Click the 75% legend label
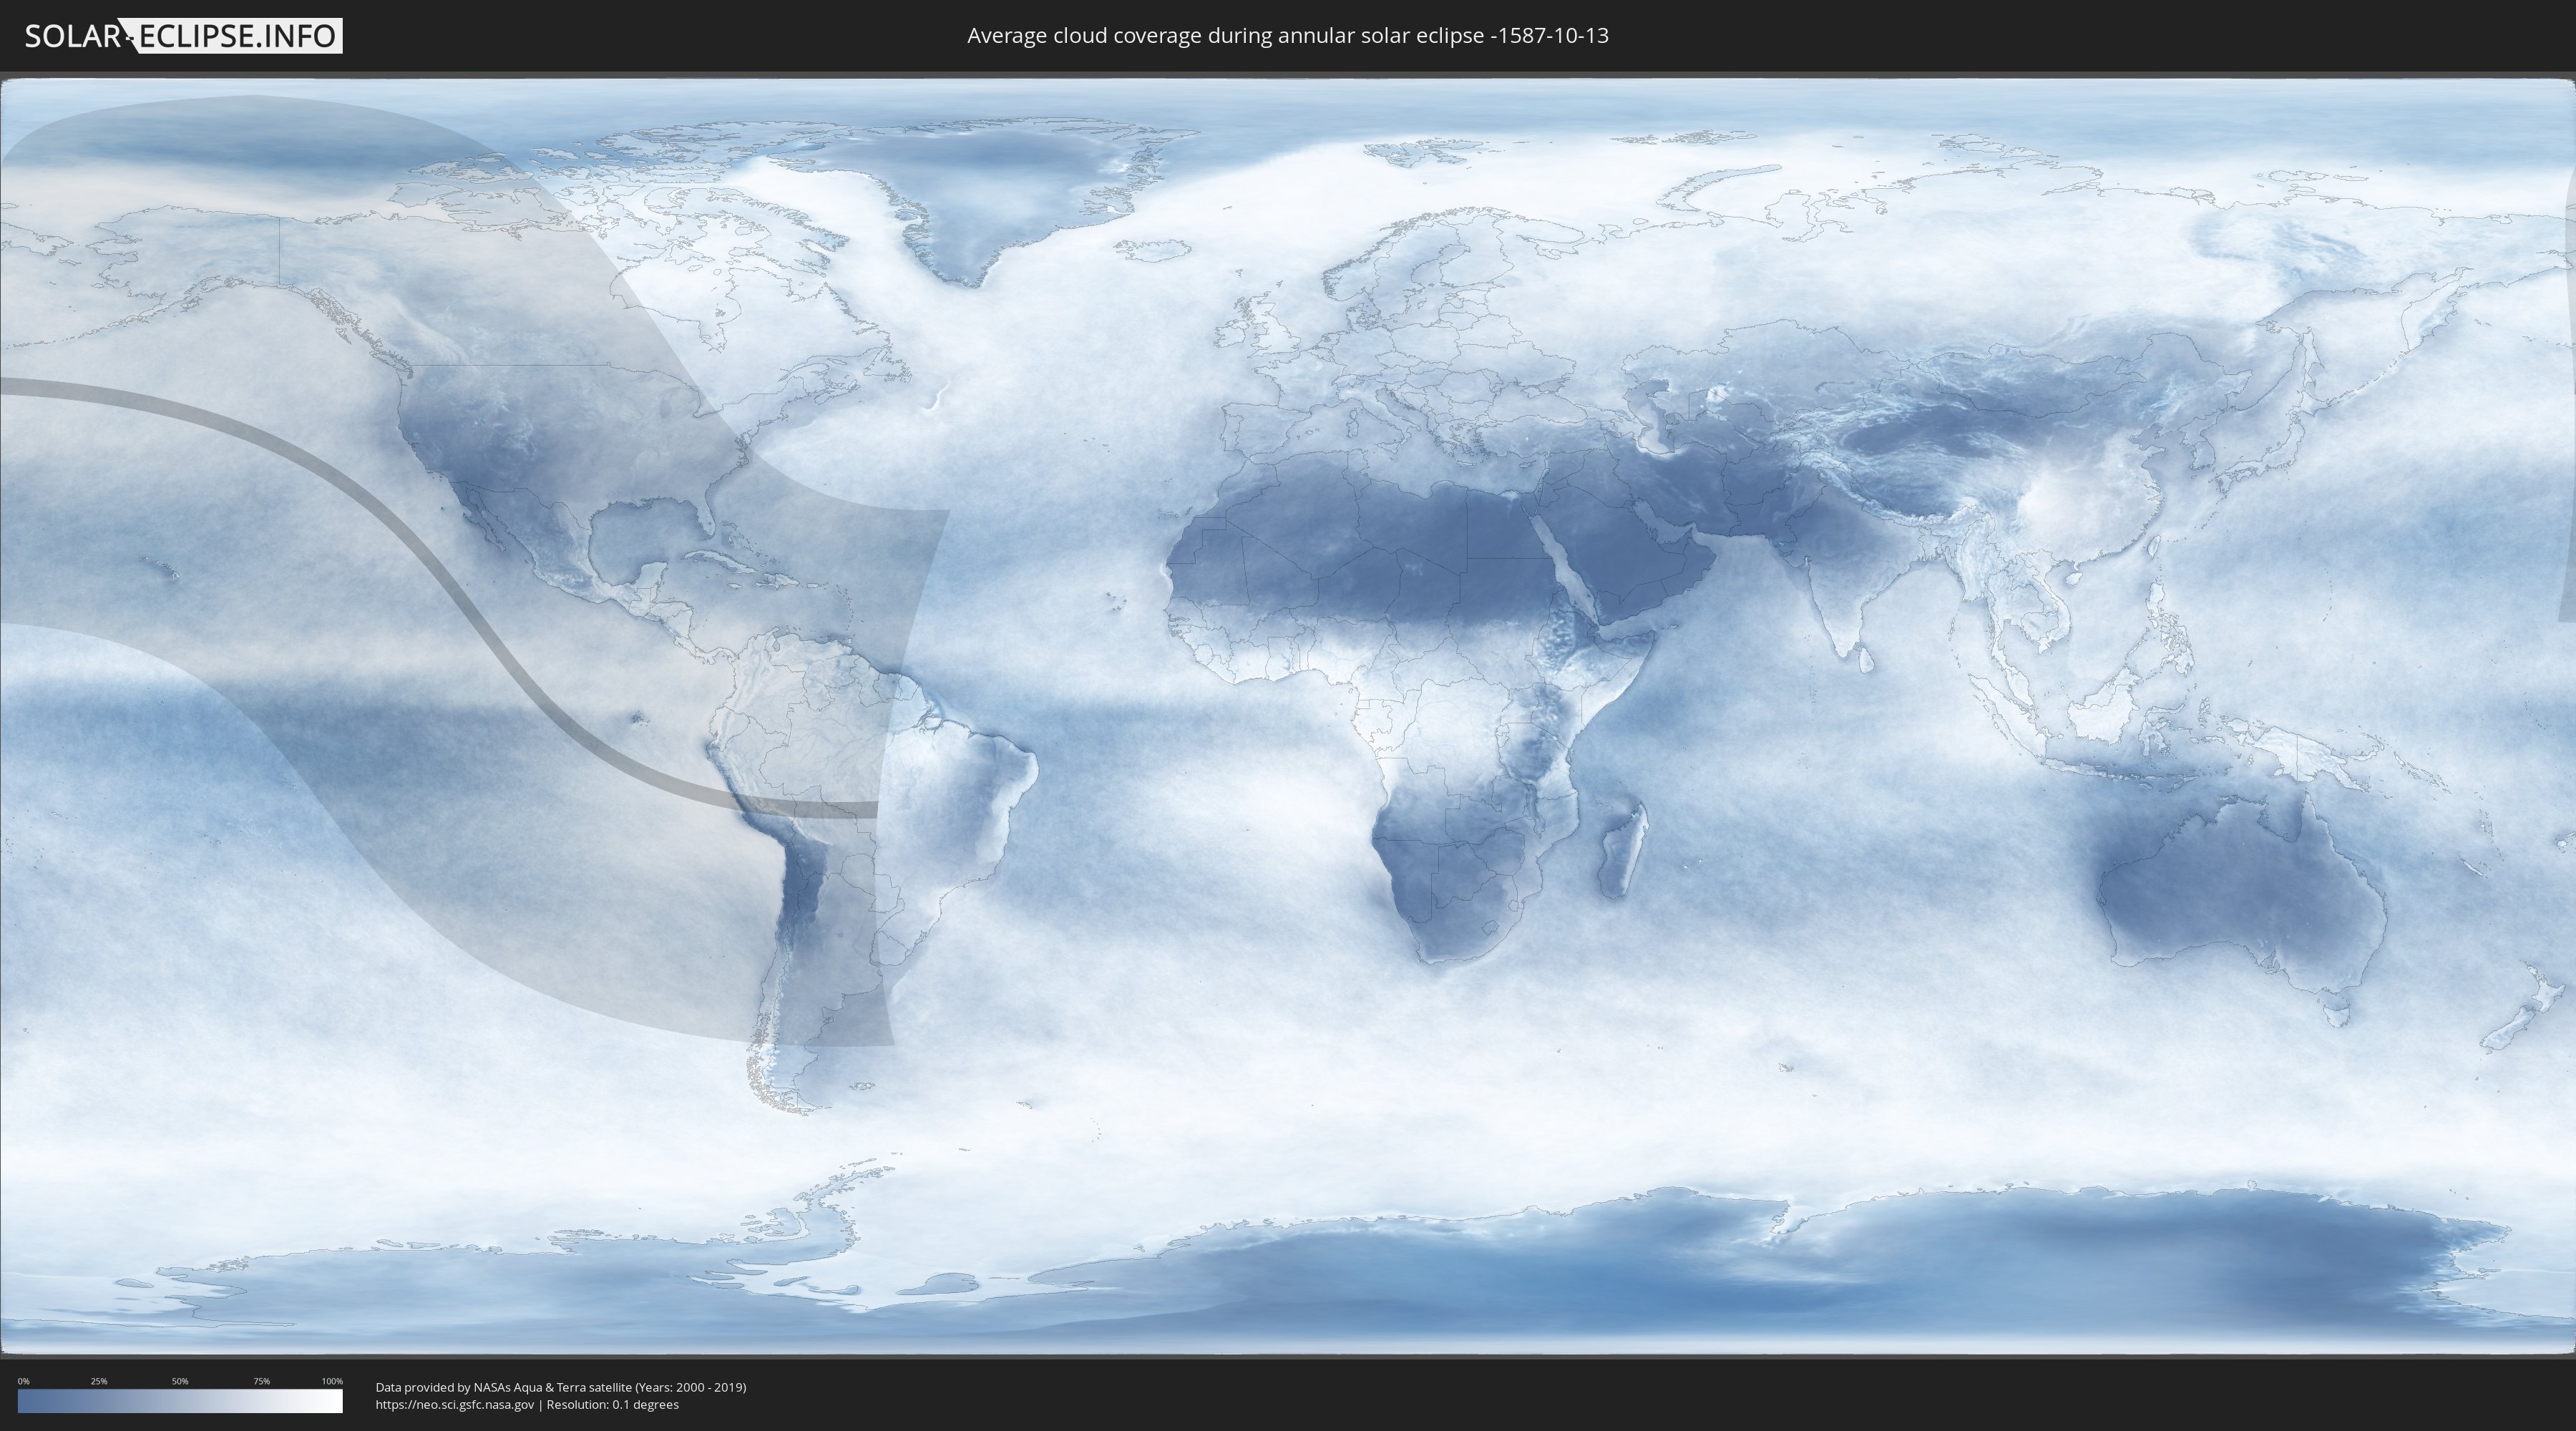2576x1431 pixels. point(261,1381)
